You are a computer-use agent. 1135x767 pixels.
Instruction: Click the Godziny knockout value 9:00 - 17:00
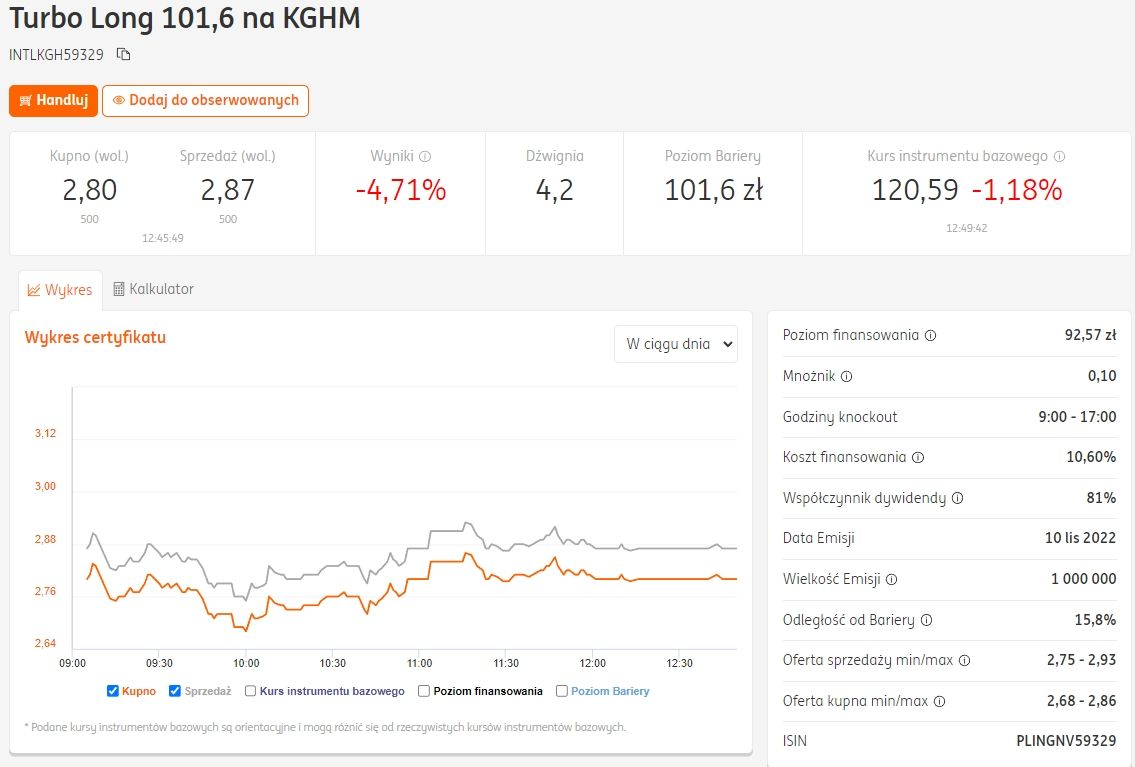click(1077, 417)
